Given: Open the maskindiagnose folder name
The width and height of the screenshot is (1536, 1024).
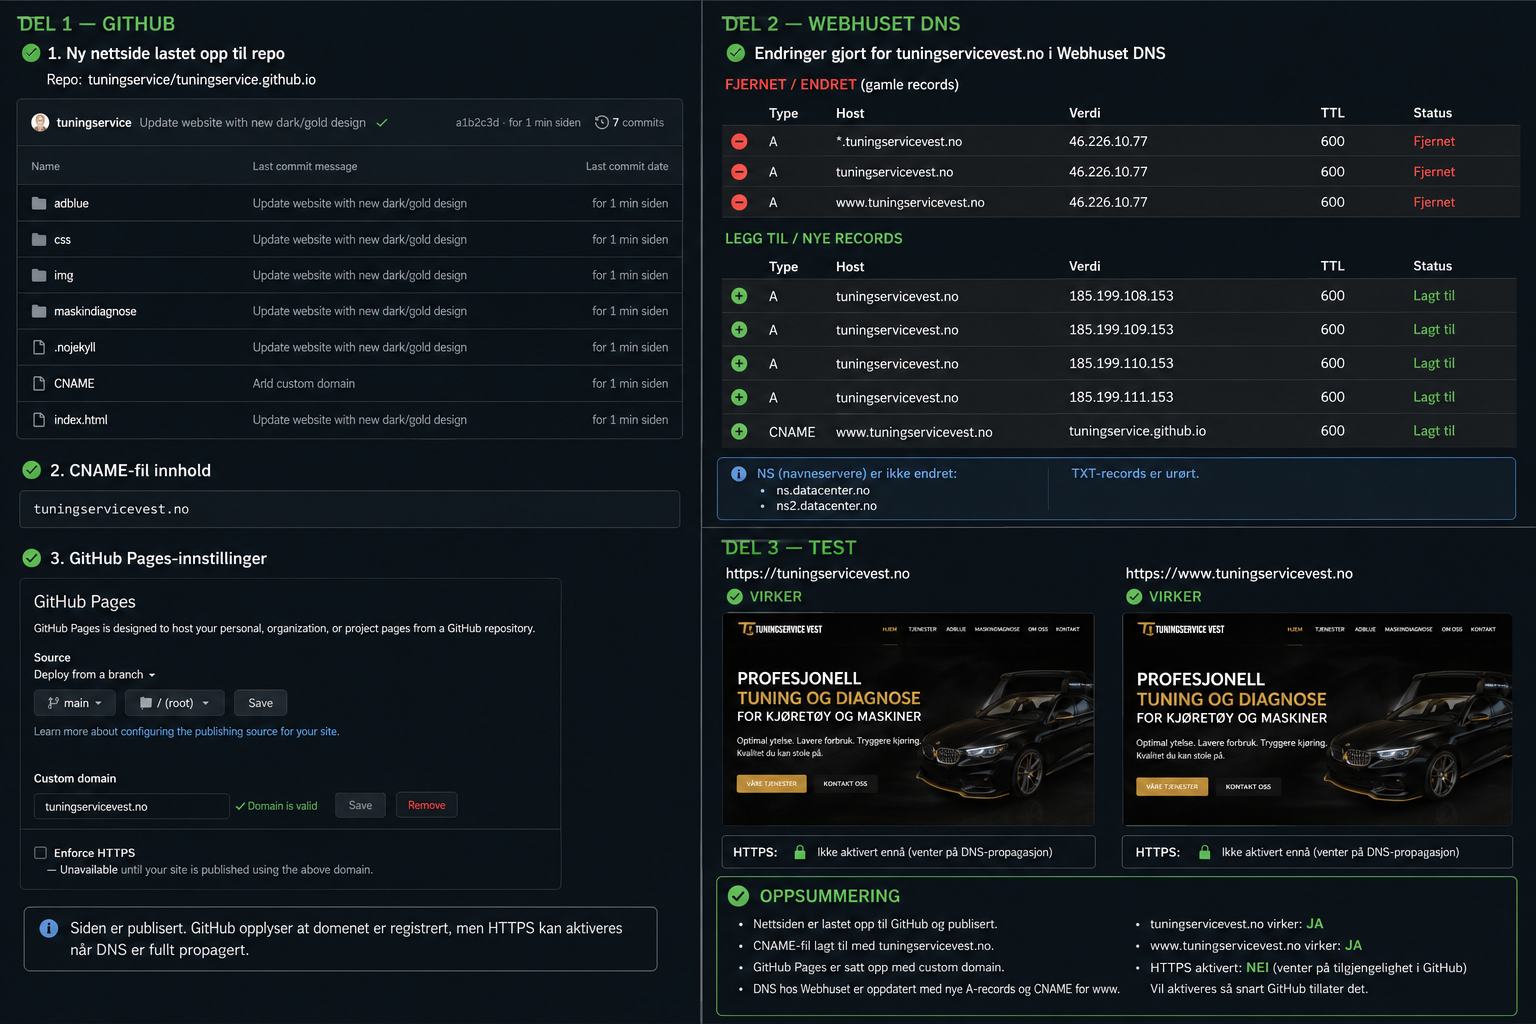Looking at the screenshot, I should click(x=95, y=311).
